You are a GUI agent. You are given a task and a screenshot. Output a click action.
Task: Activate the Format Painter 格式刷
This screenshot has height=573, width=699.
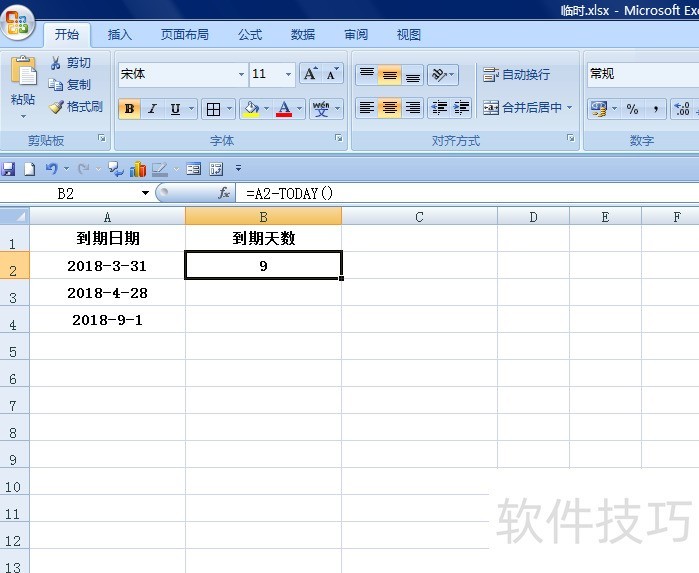(x=76, y=107)
